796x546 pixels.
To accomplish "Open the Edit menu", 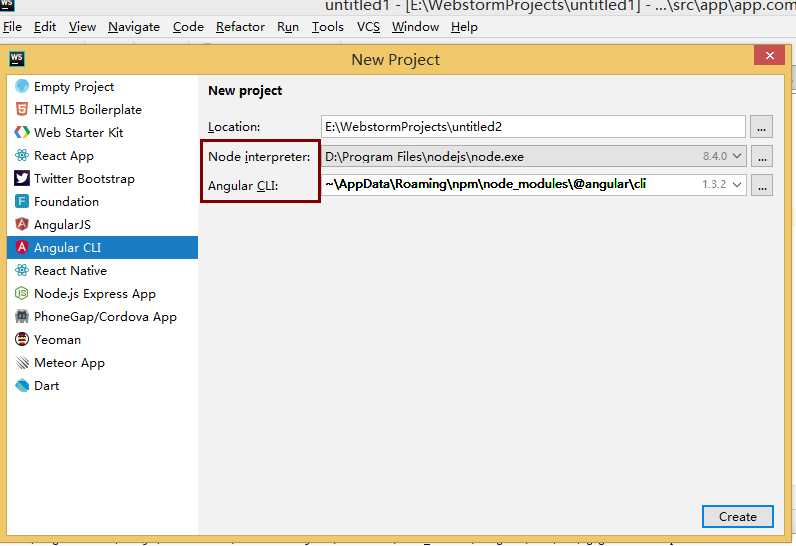I will pyautogui.click(x=45, y=27).
